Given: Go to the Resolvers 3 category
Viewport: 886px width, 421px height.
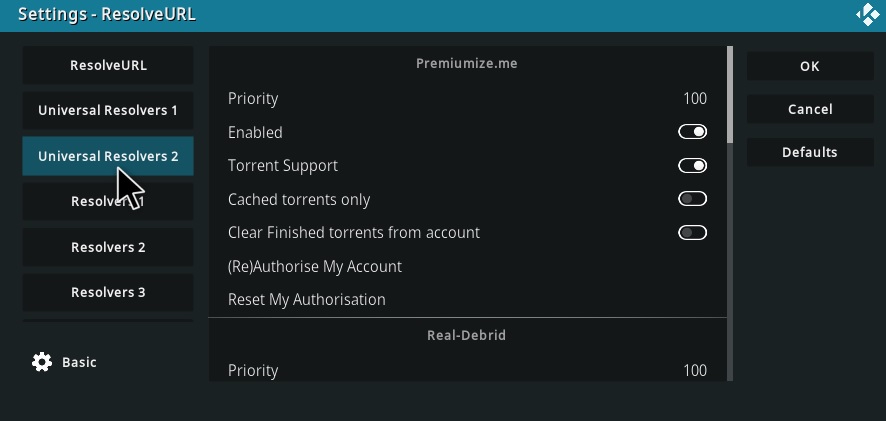Looking at the screenshot, I should pos(108,293).
